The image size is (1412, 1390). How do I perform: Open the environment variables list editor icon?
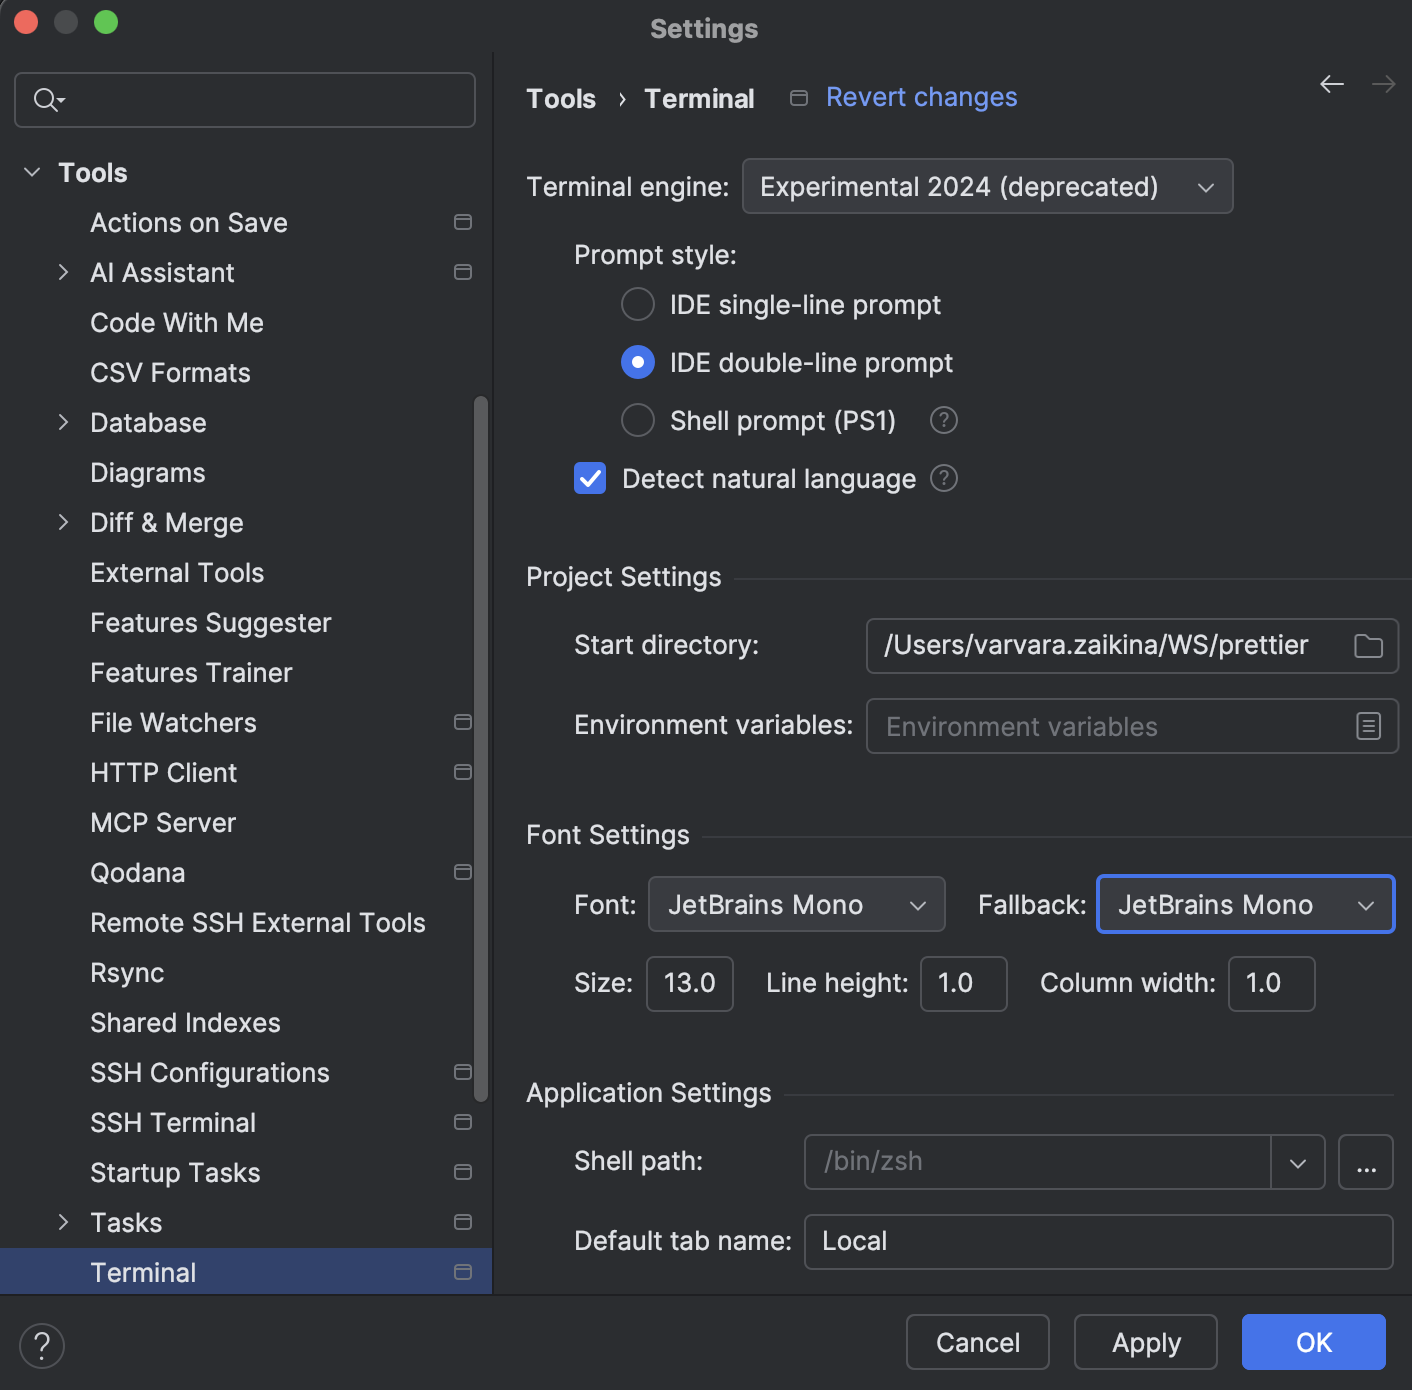click(1368, 726)
